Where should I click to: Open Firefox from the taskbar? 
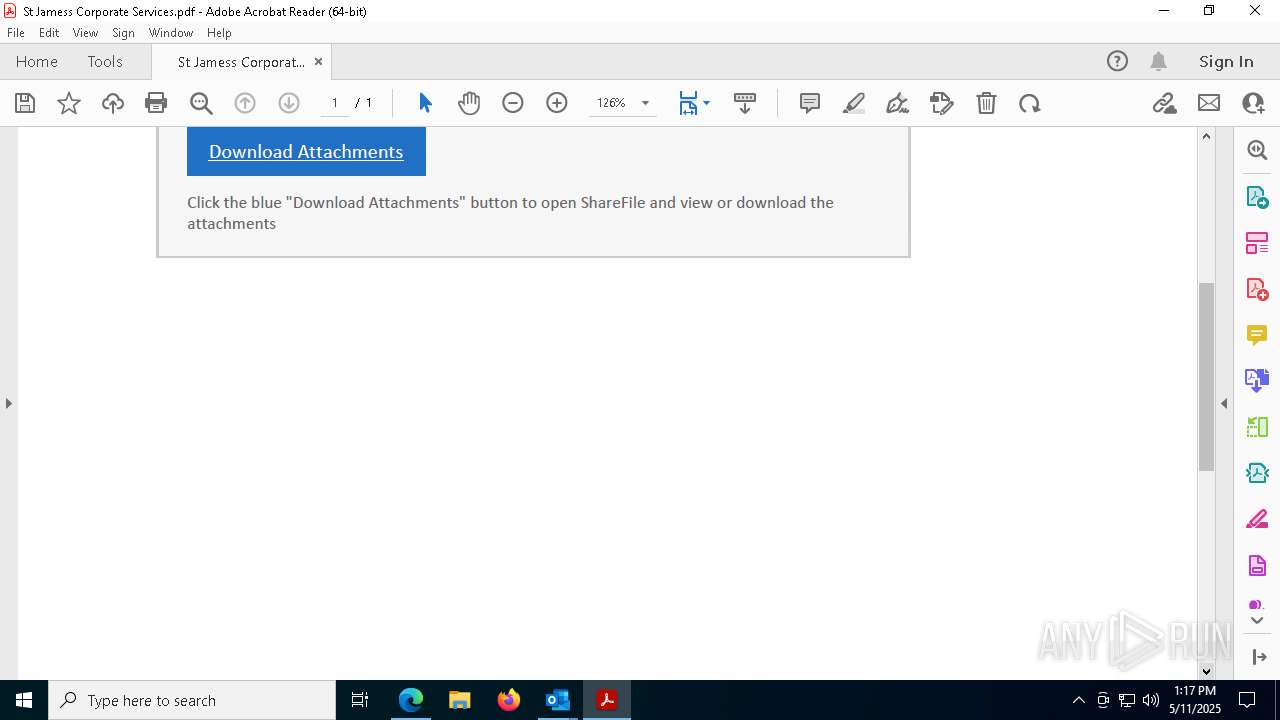pyautogui.click(x=509, y=700)
